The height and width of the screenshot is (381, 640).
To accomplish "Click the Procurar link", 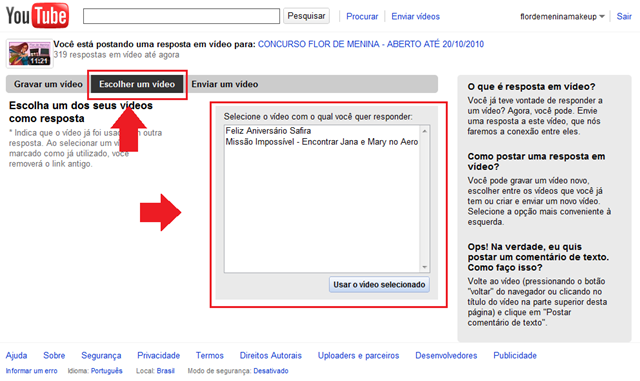I will point(362,17).
